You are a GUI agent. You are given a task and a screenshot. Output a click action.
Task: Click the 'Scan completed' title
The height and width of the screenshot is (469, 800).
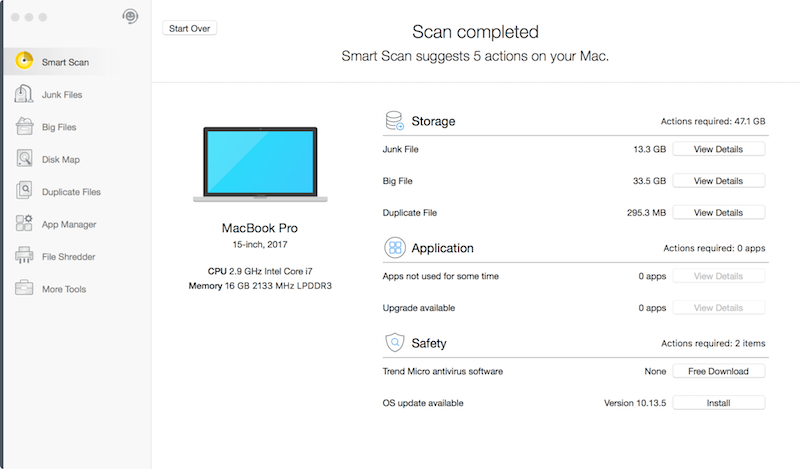pyautogui.click(x=476, y=32)
